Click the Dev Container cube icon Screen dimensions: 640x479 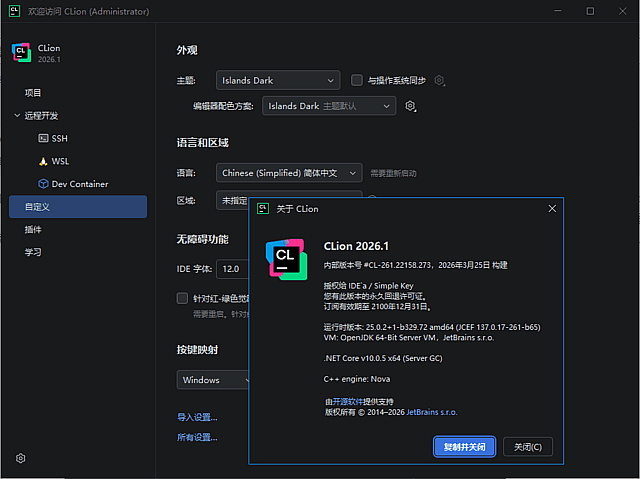43,184
